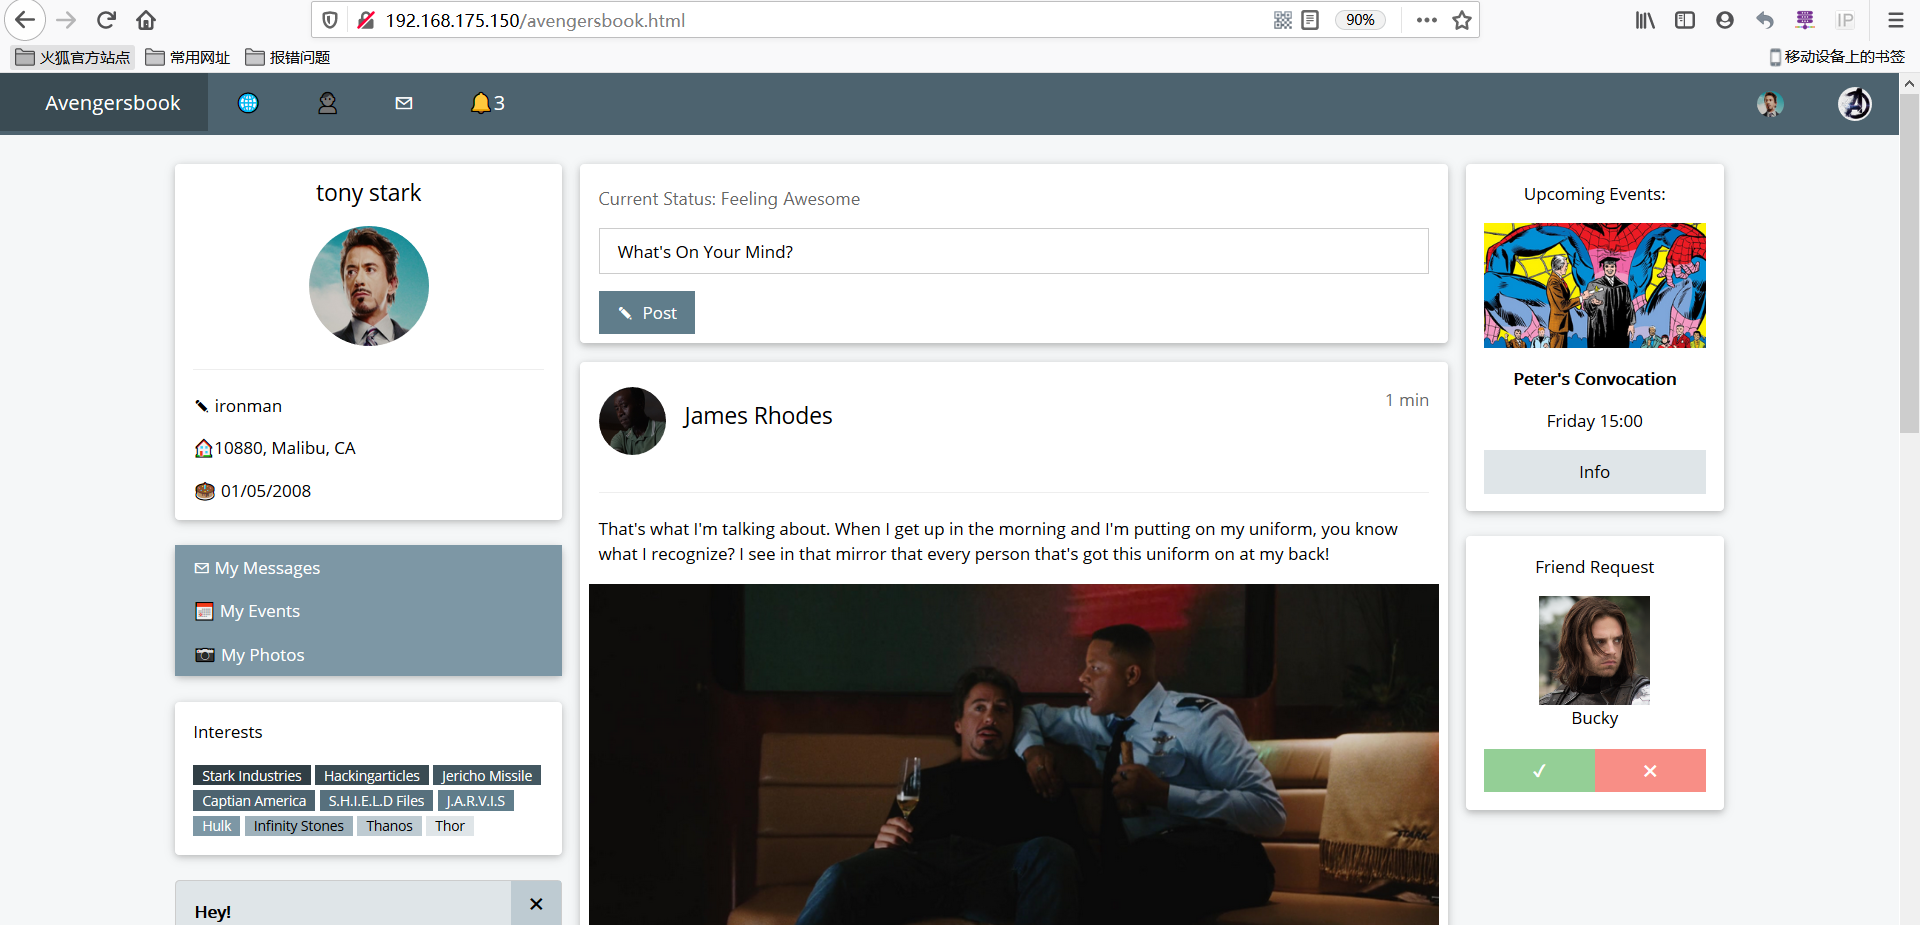
Task: Open the page actions three-dot menu
Action: [1427, 20]
